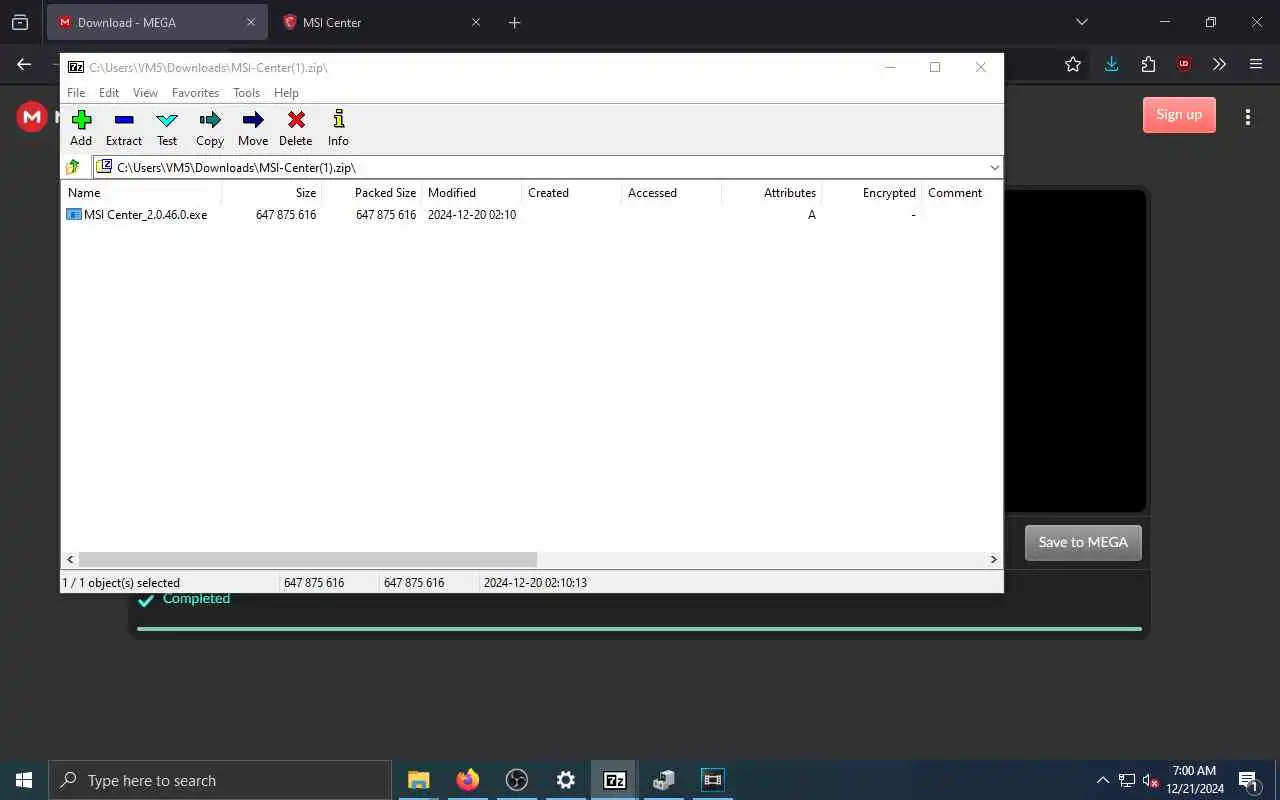Click the horizontal scrollbar left arrow
This screenshot has width=1280, height=800.
coord(70,560)
